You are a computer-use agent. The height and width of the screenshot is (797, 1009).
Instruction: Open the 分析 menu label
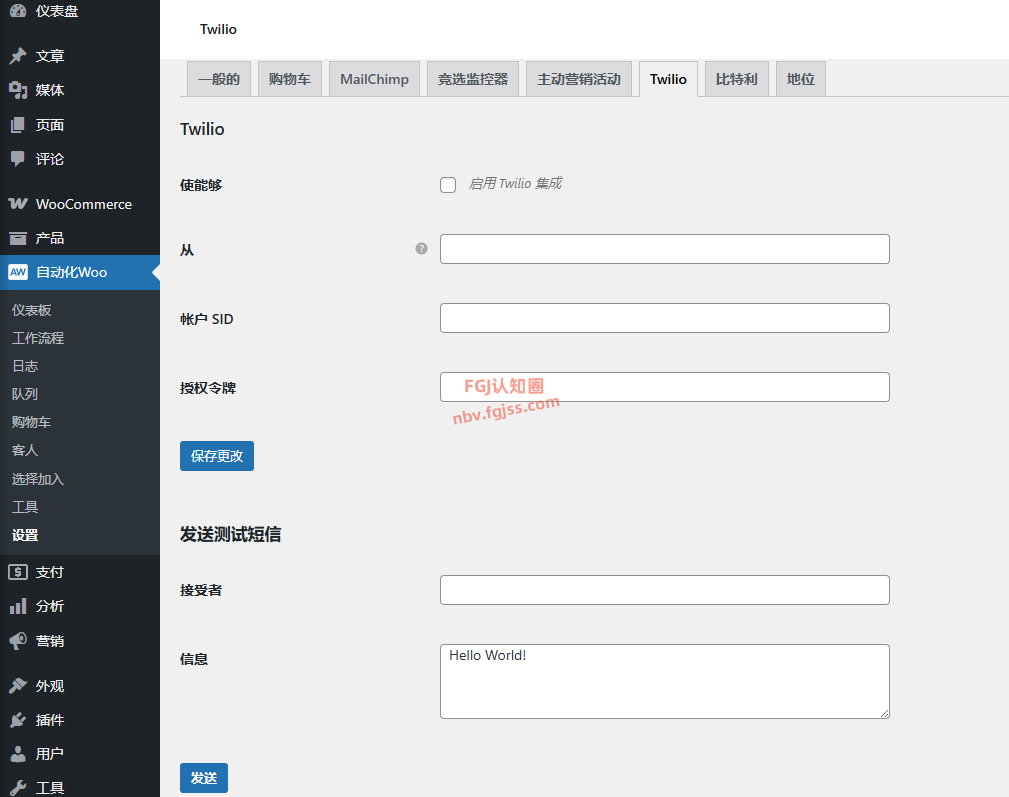[50, 606]
